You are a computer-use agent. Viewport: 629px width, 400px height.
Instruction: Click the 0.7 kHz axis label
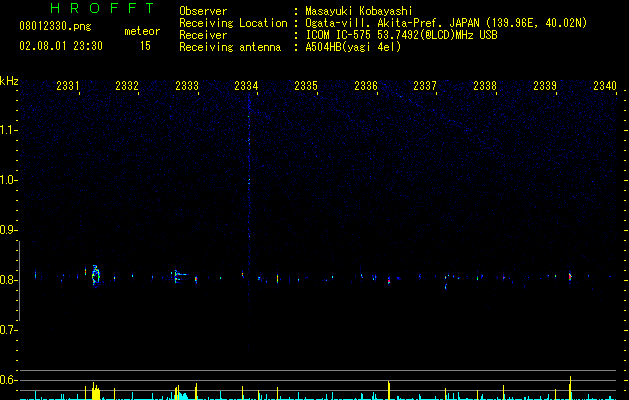(8, 330)
